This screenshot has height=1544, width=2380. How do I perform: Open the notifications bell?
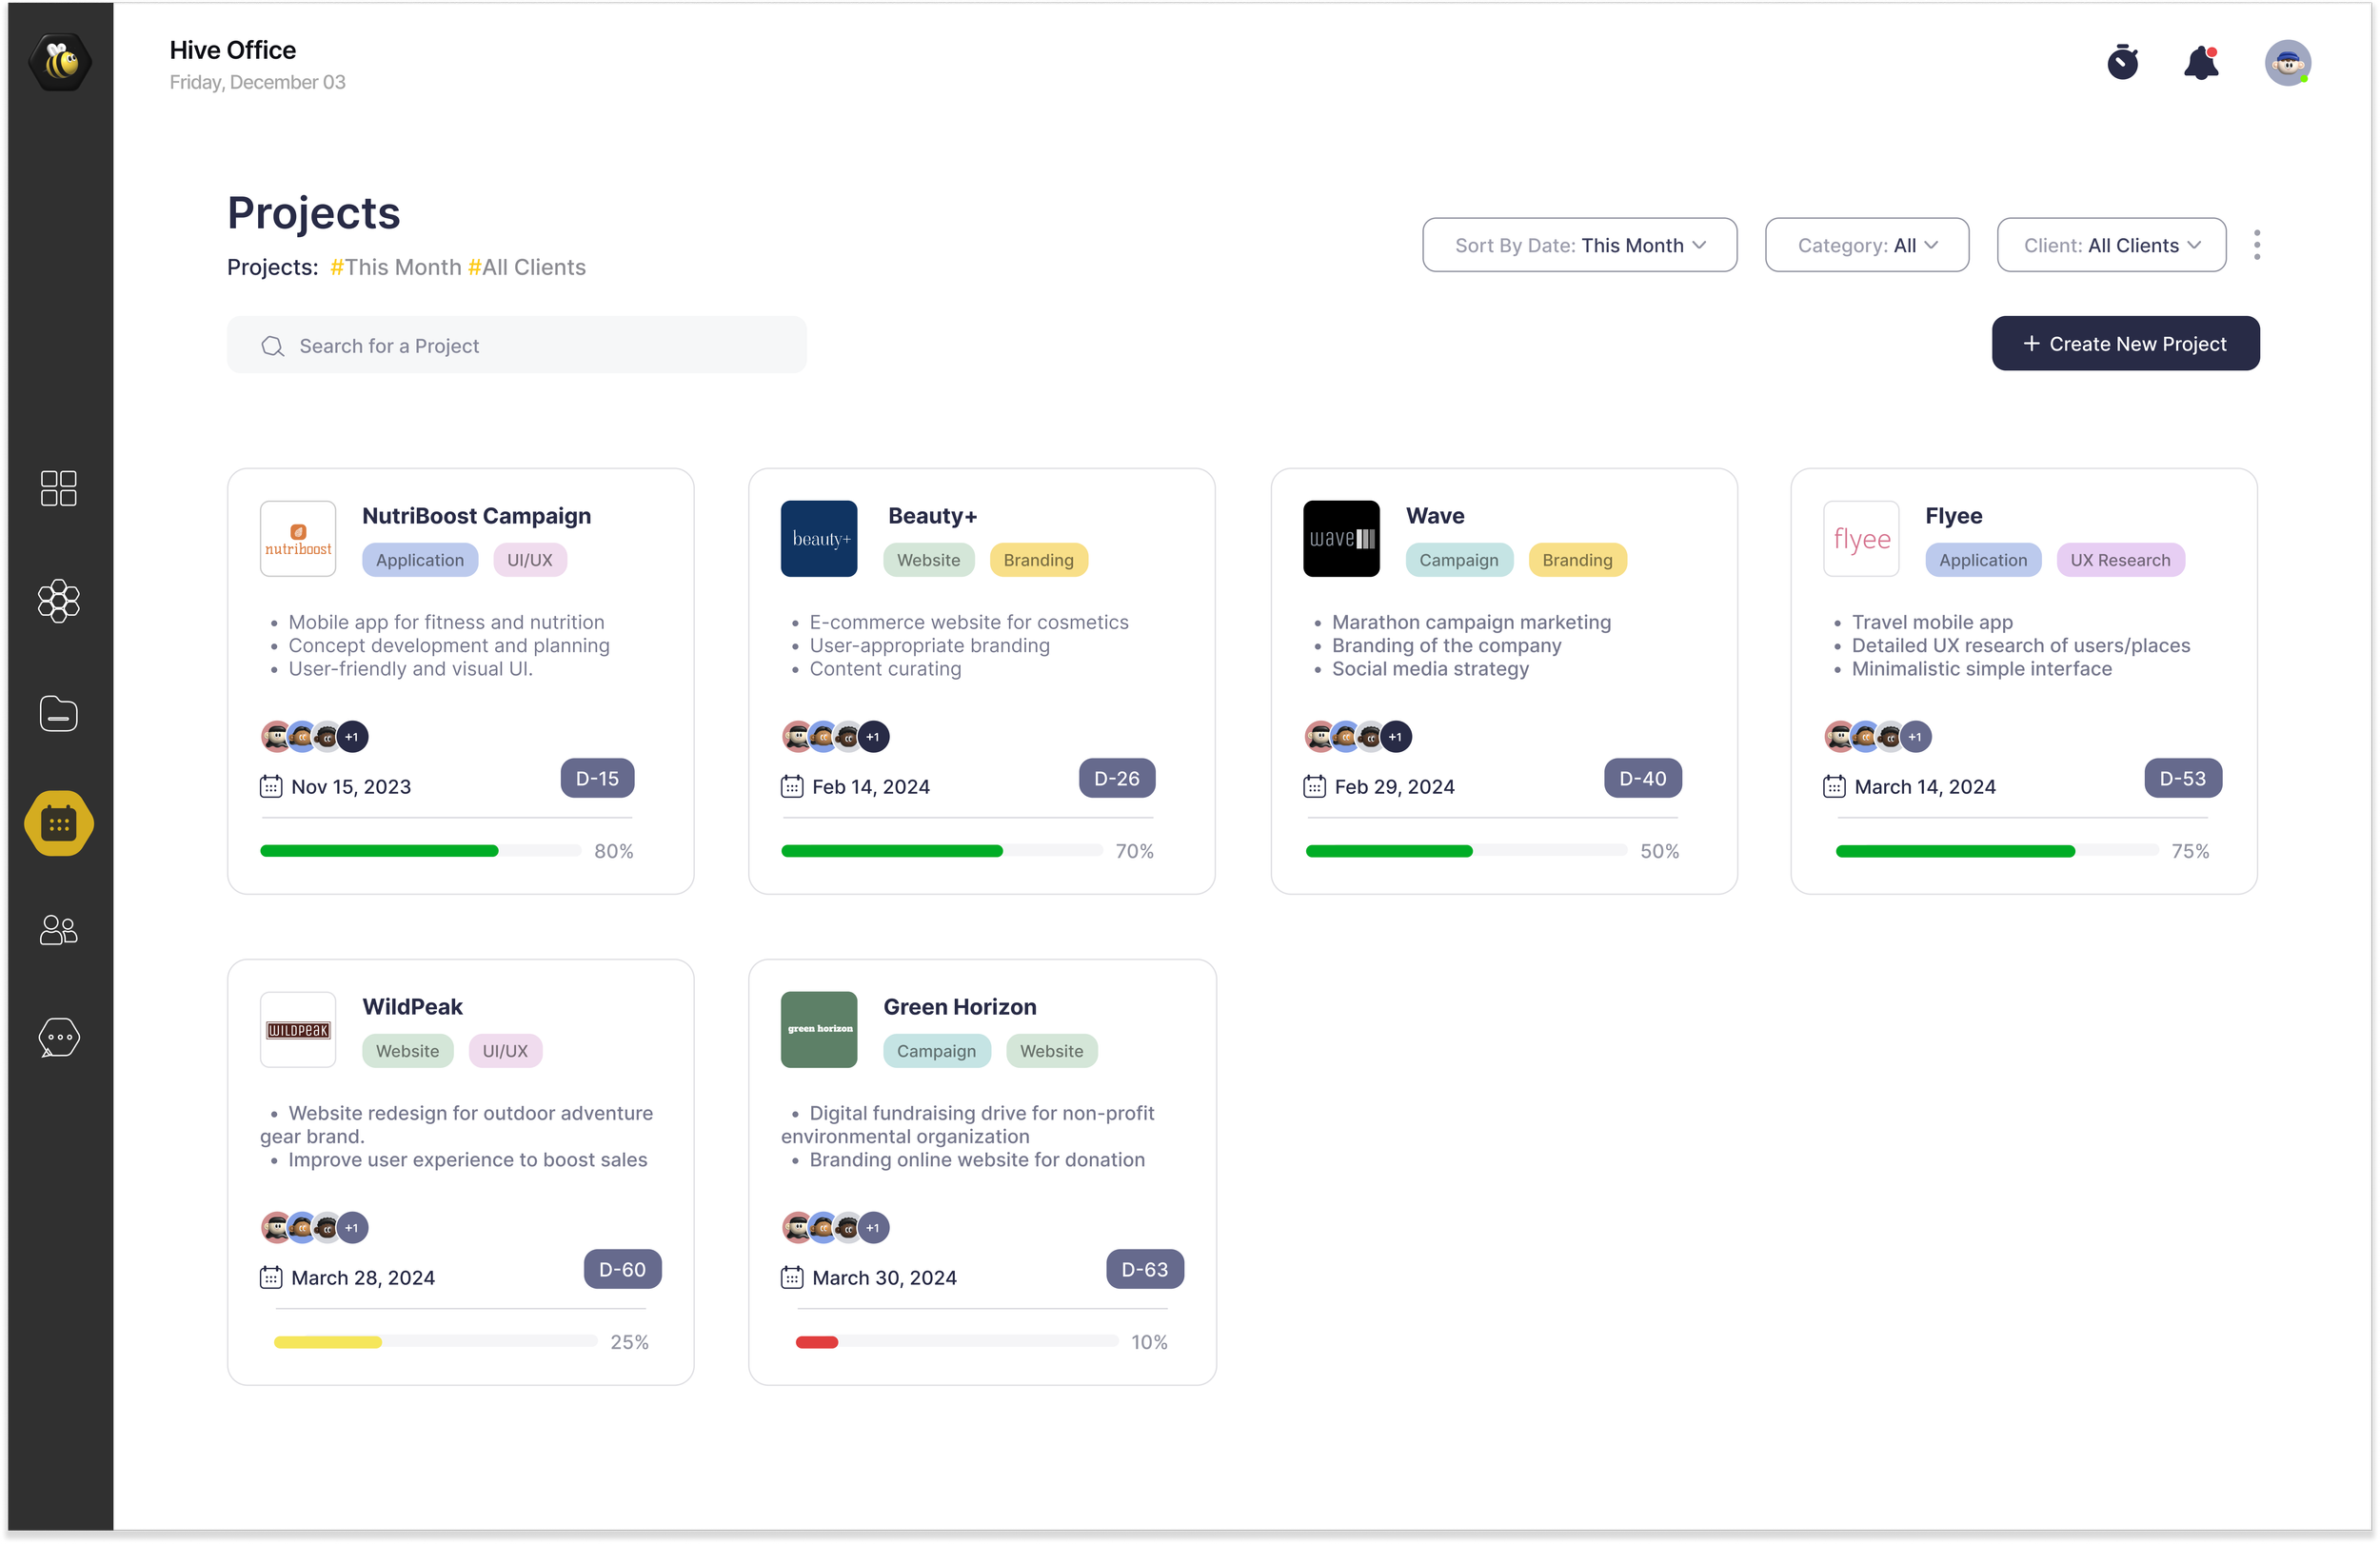coord(2201,63)
